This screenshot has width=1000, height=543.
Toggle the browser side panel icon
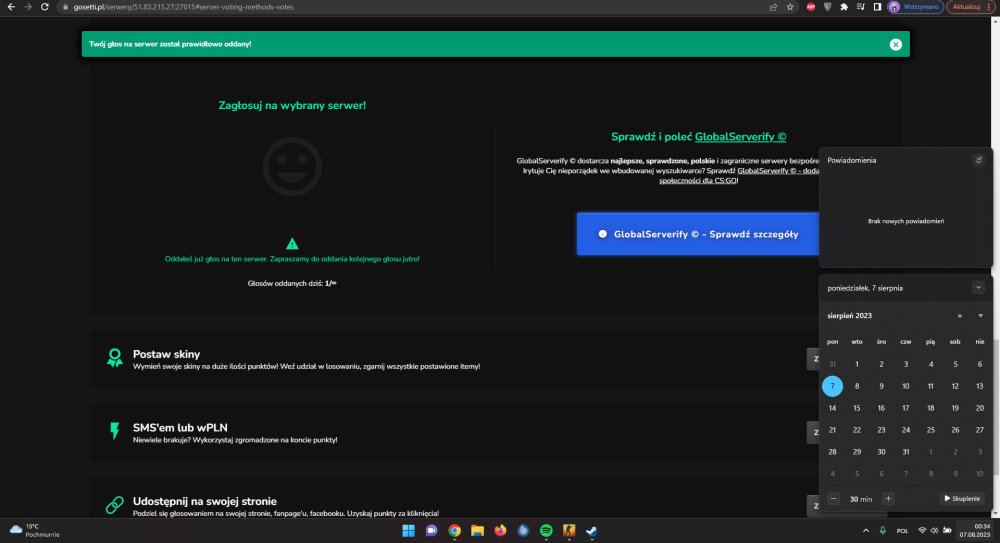[x=877, y=7]
